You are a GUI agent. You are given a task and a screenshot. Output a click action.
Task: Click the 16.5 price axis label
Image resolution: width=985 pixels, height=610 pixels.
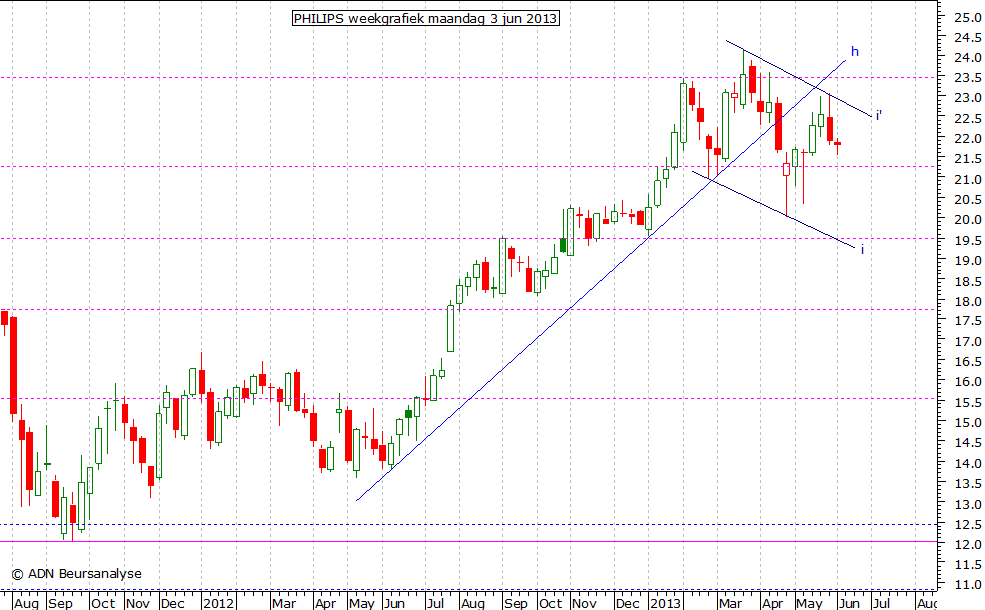pyautogui.click(x=967, y=362)
